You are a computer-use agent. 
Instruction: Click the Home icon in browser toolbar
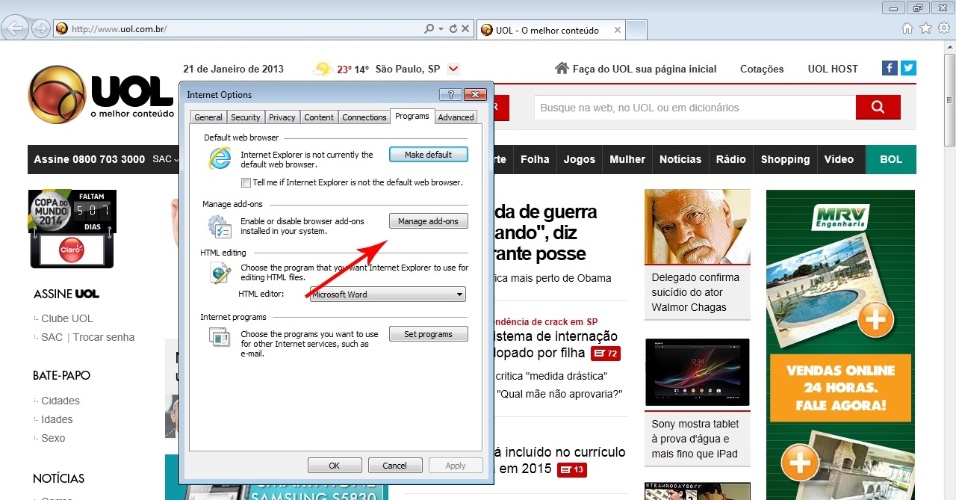[x=907, y=28]
